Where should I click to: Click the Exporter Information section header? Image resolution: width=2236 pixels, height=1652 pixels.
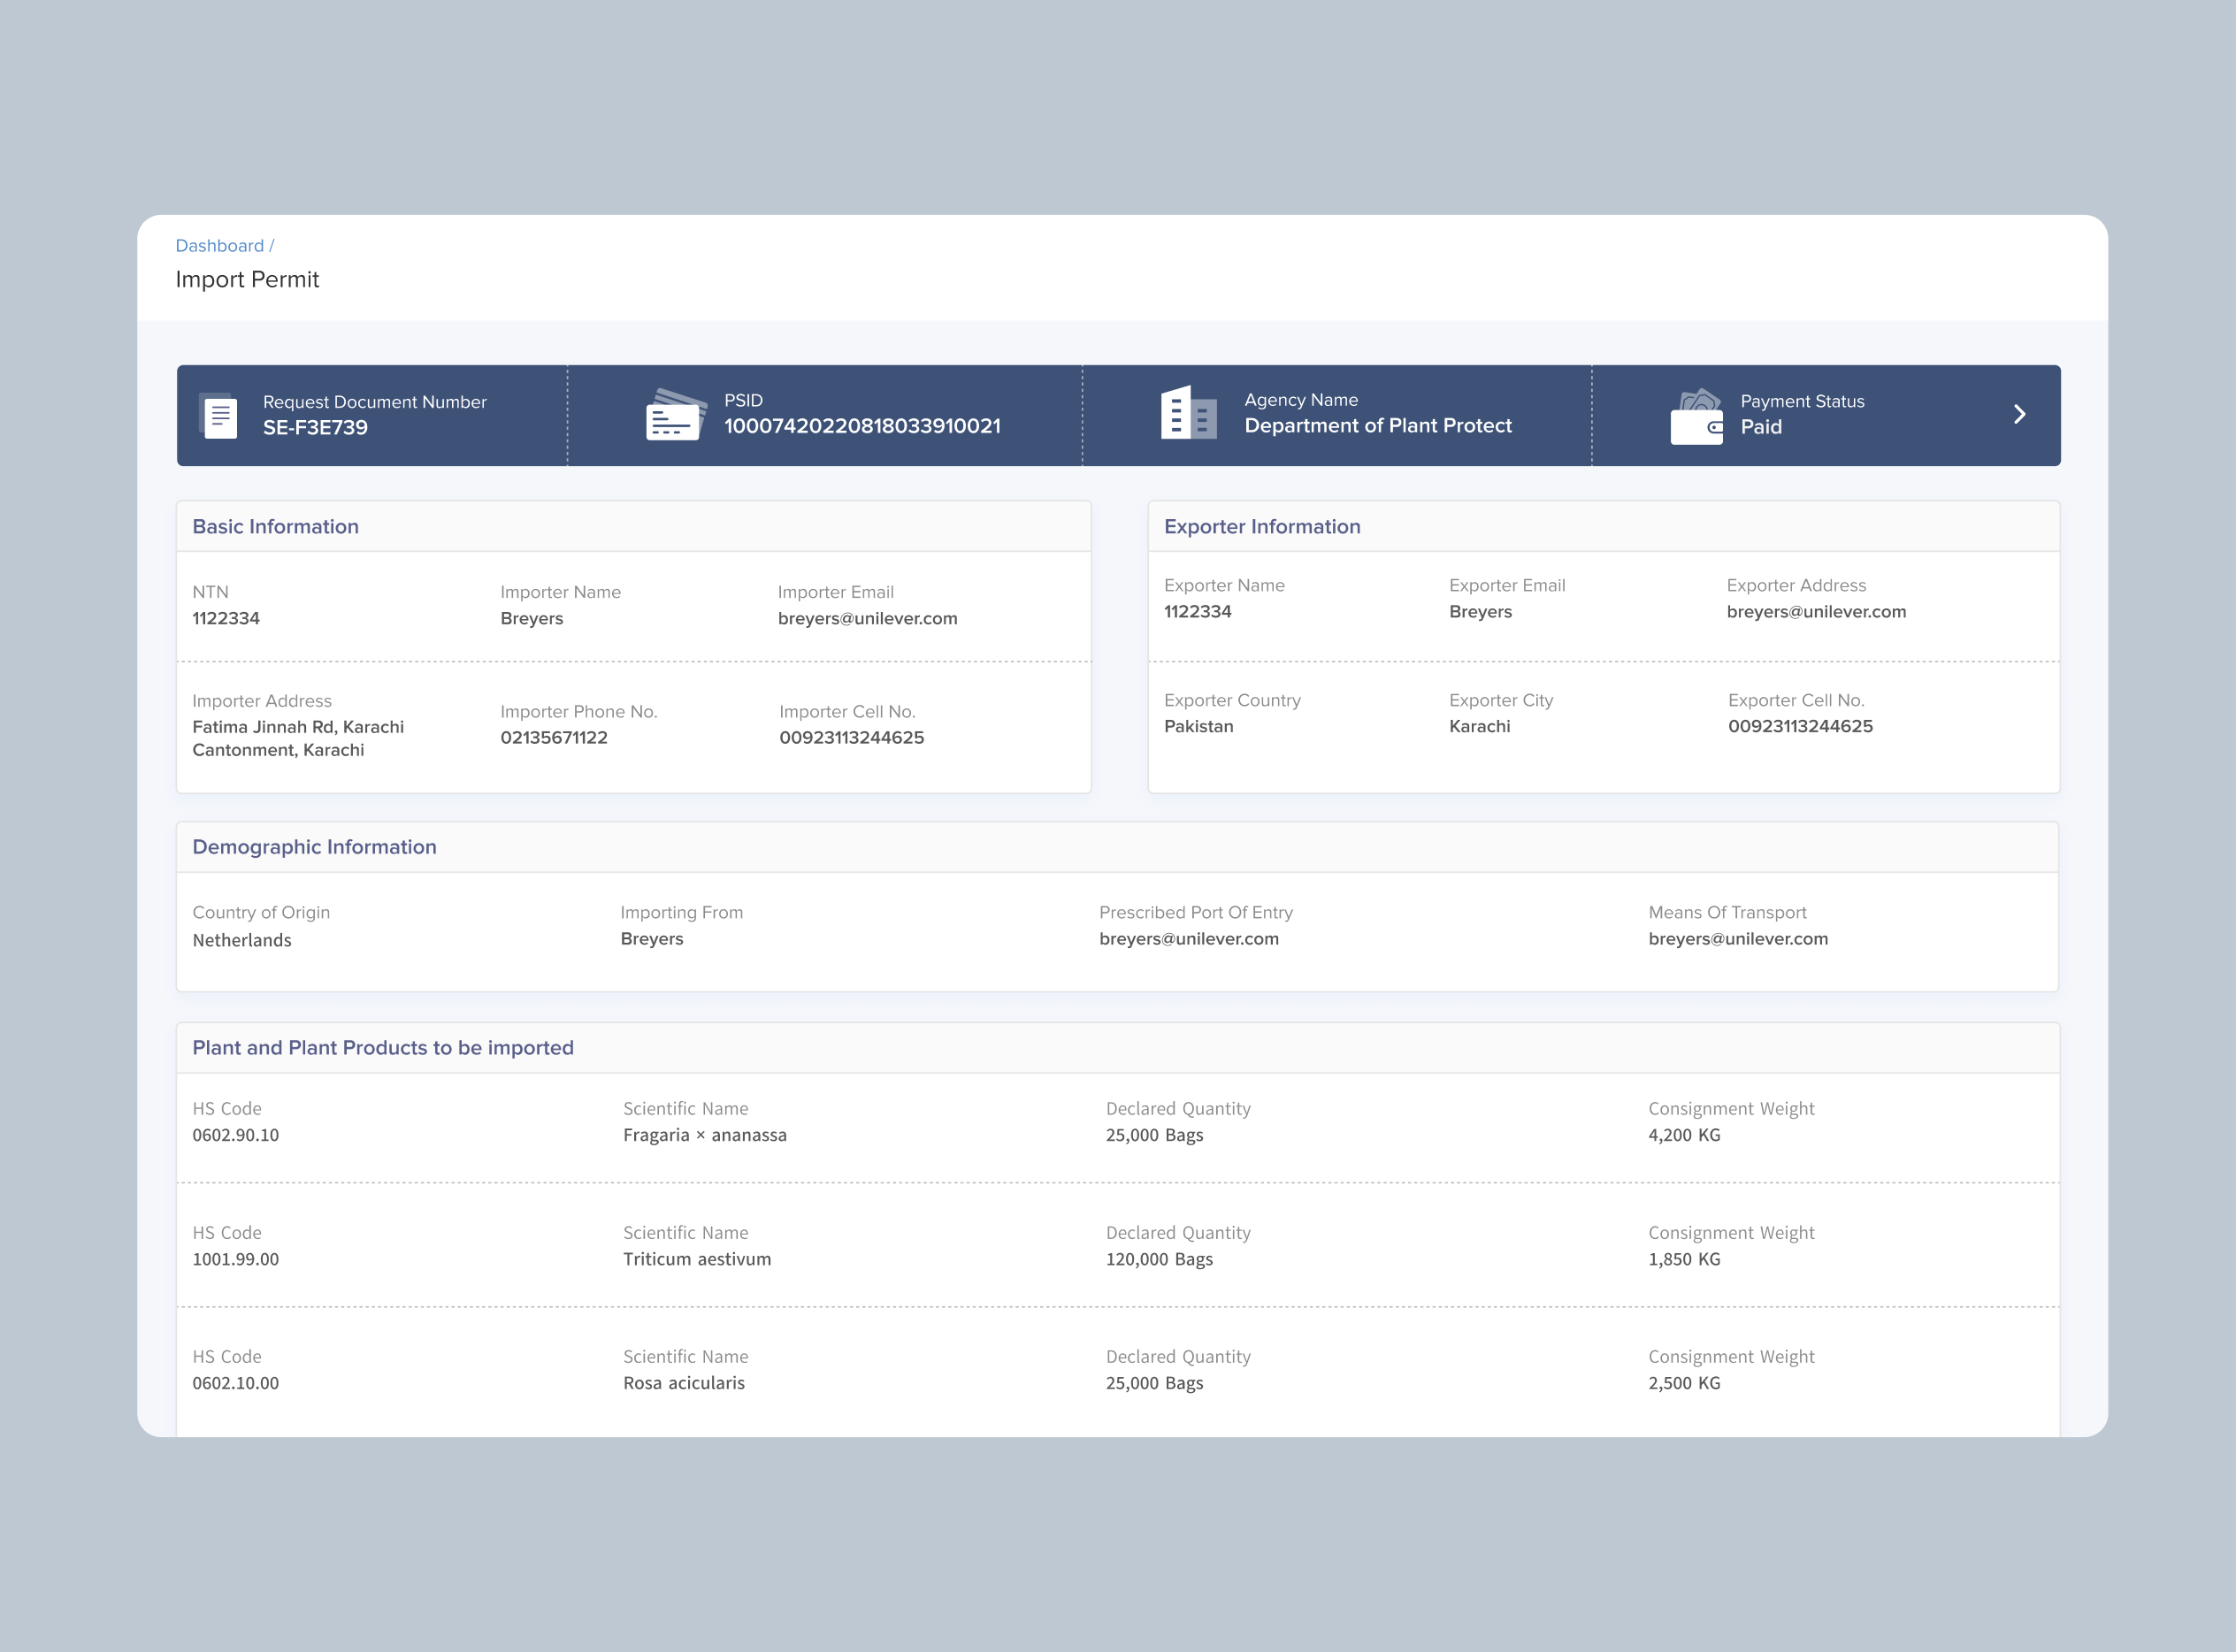1262,527
